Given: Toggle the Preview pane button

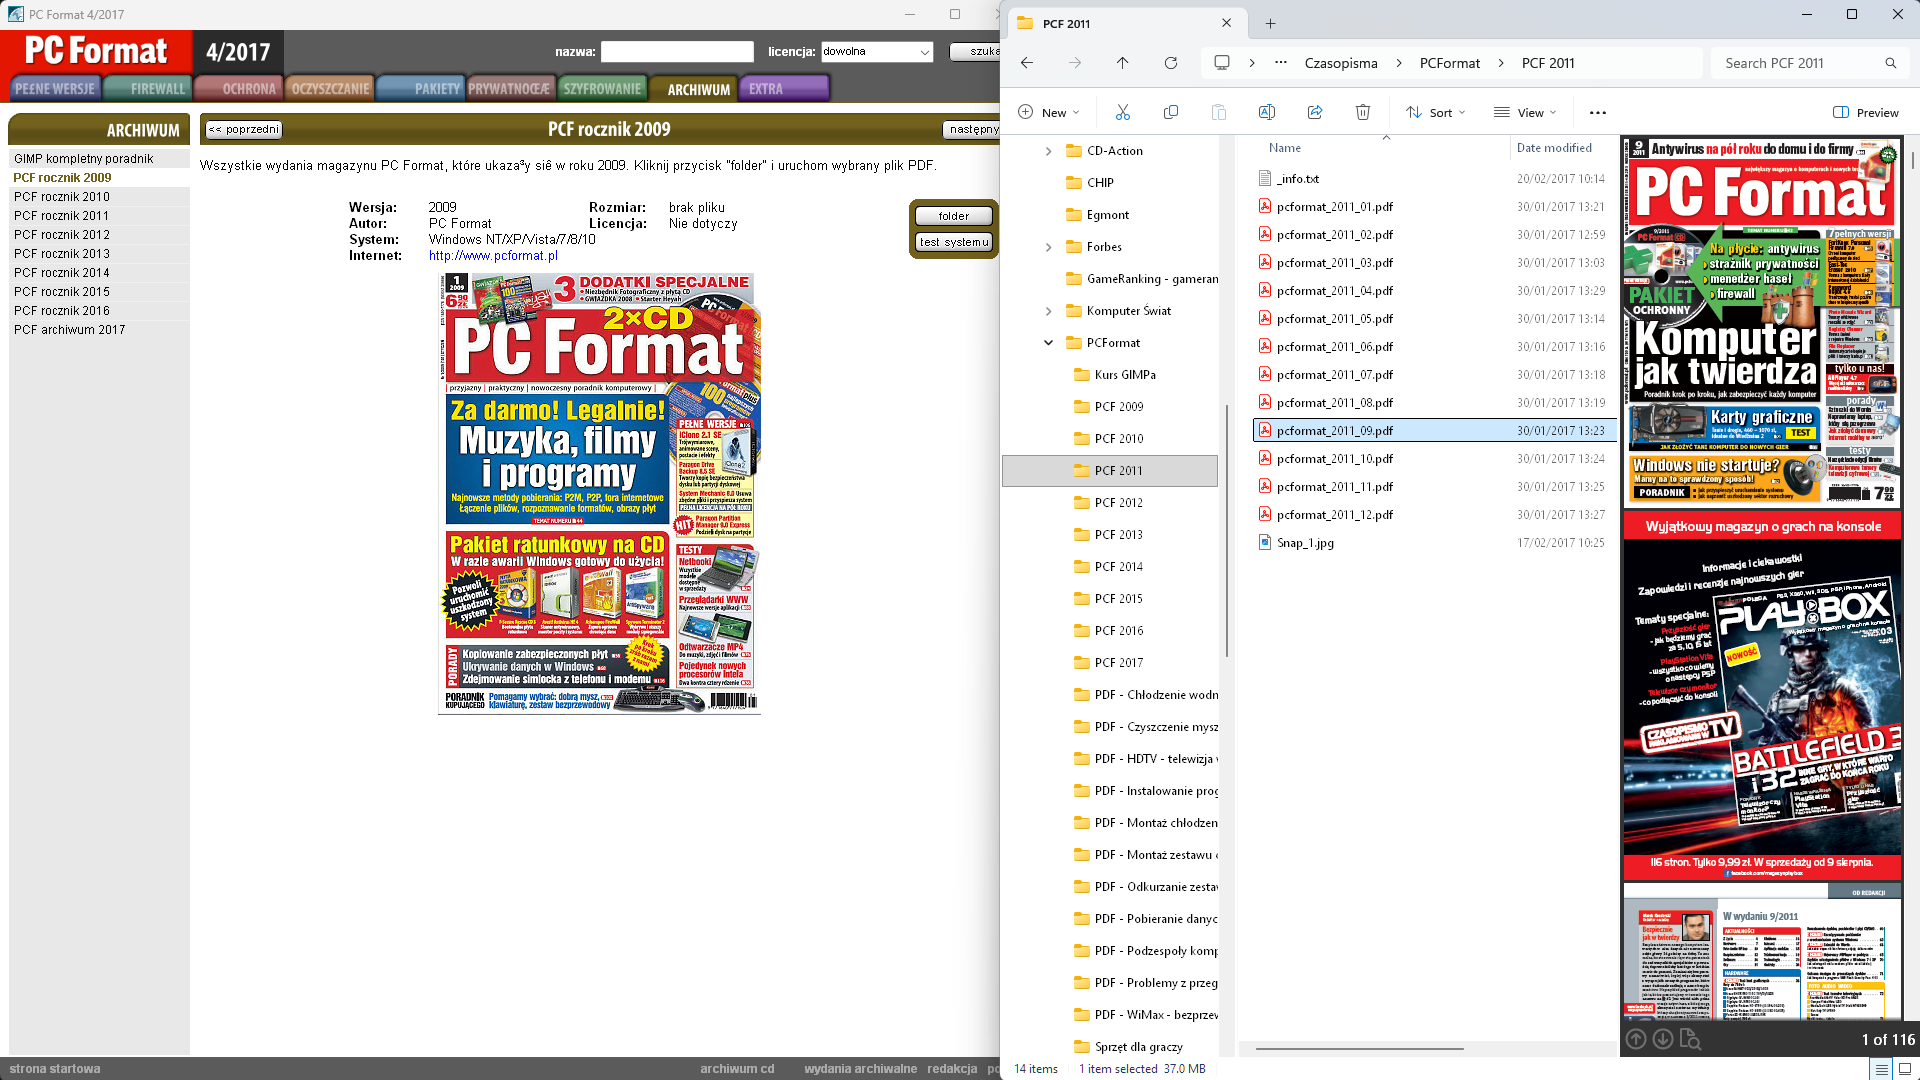Looking at the screenshot, I should tap(1865, 112).
